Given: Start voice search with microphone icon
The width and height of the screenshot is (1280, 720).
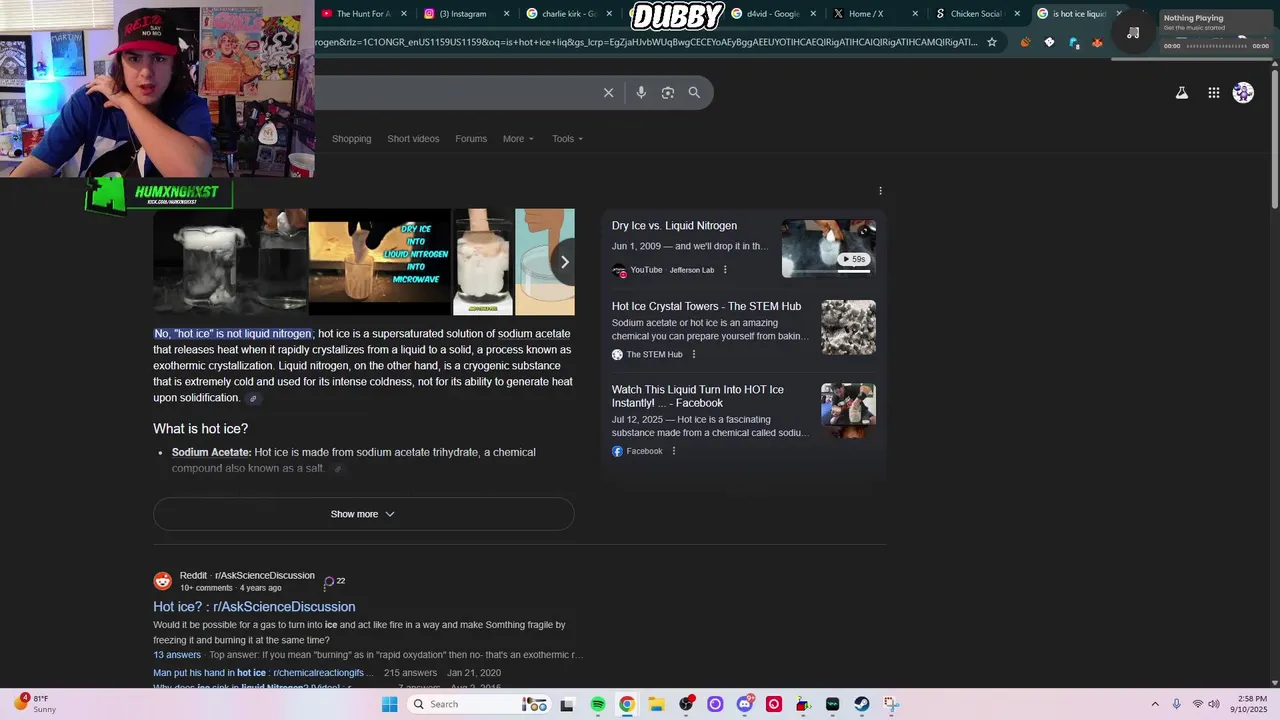Looking at the screenshot, I should point(641,93).
